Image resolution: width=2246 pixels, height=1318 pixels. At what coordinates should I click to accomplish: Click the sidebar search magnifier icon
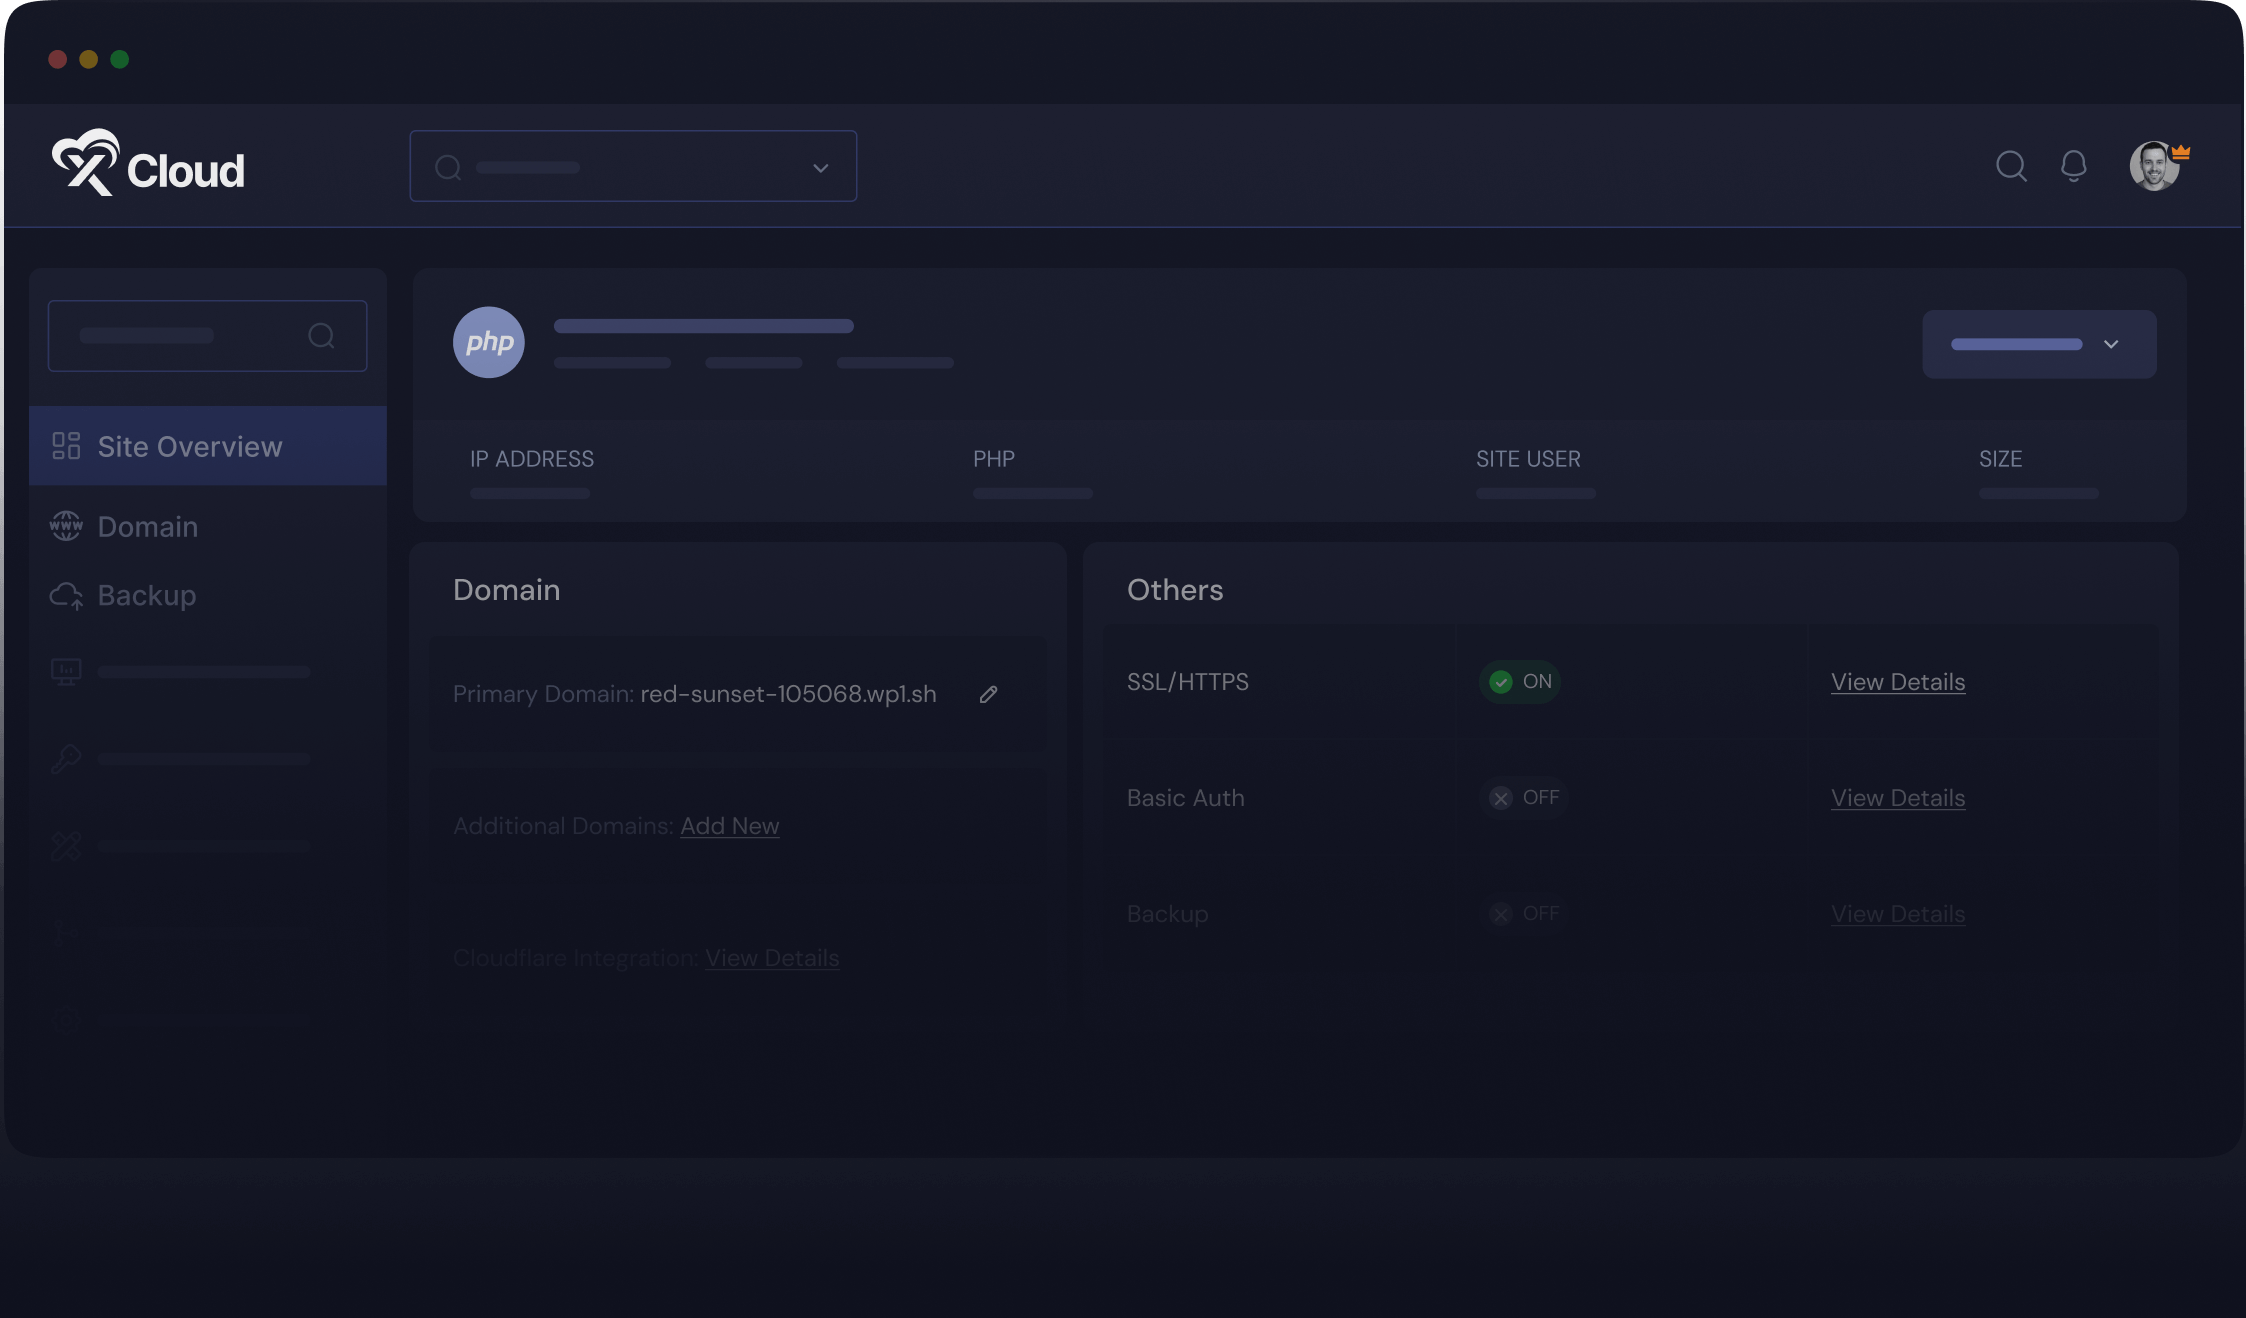[x=321, y=336]
